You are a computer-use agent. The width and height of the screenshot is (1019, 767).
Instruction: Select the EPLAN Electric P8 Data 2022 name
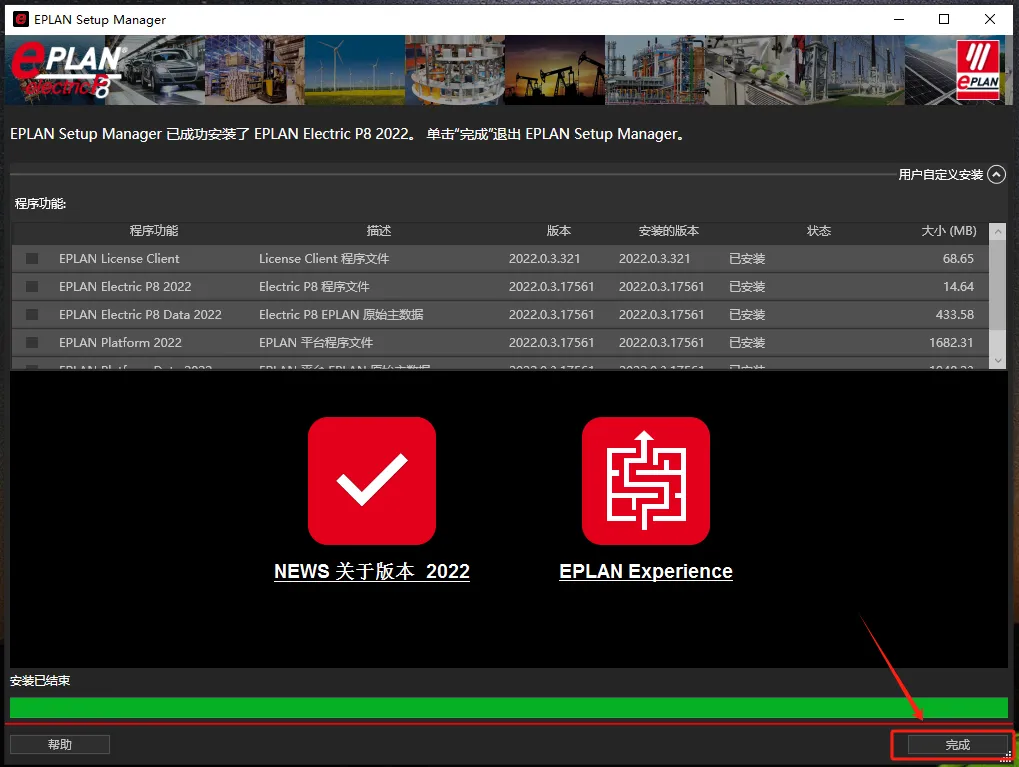coord(140,315)
